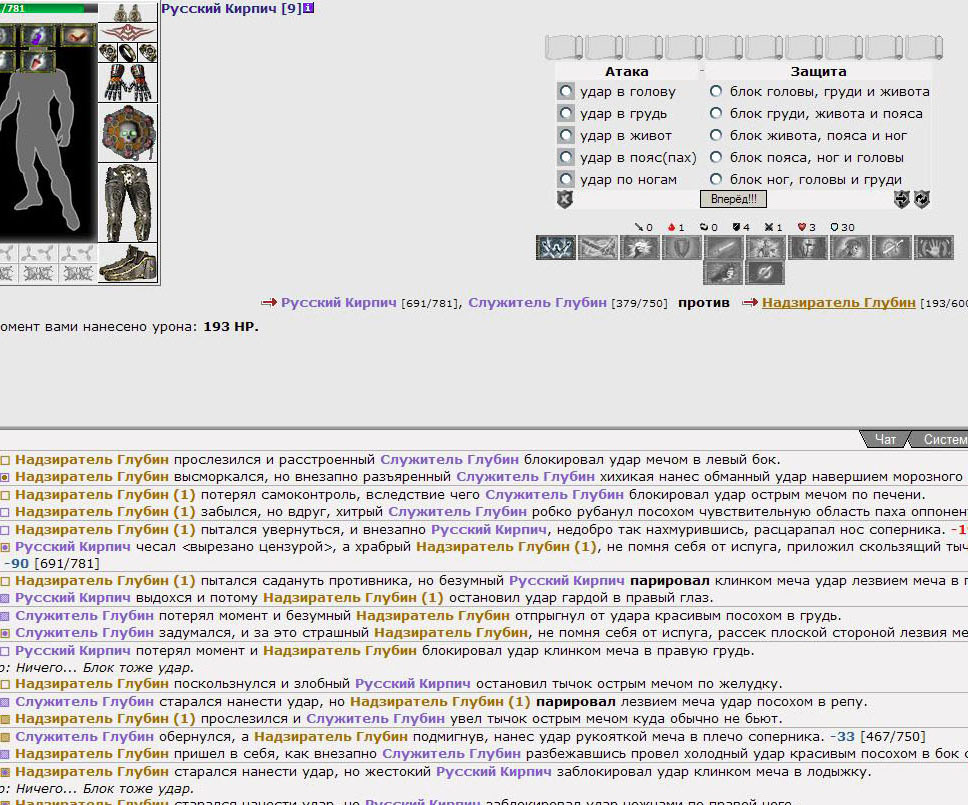Click the skull shield equipment slot

(x=128, y=132)
